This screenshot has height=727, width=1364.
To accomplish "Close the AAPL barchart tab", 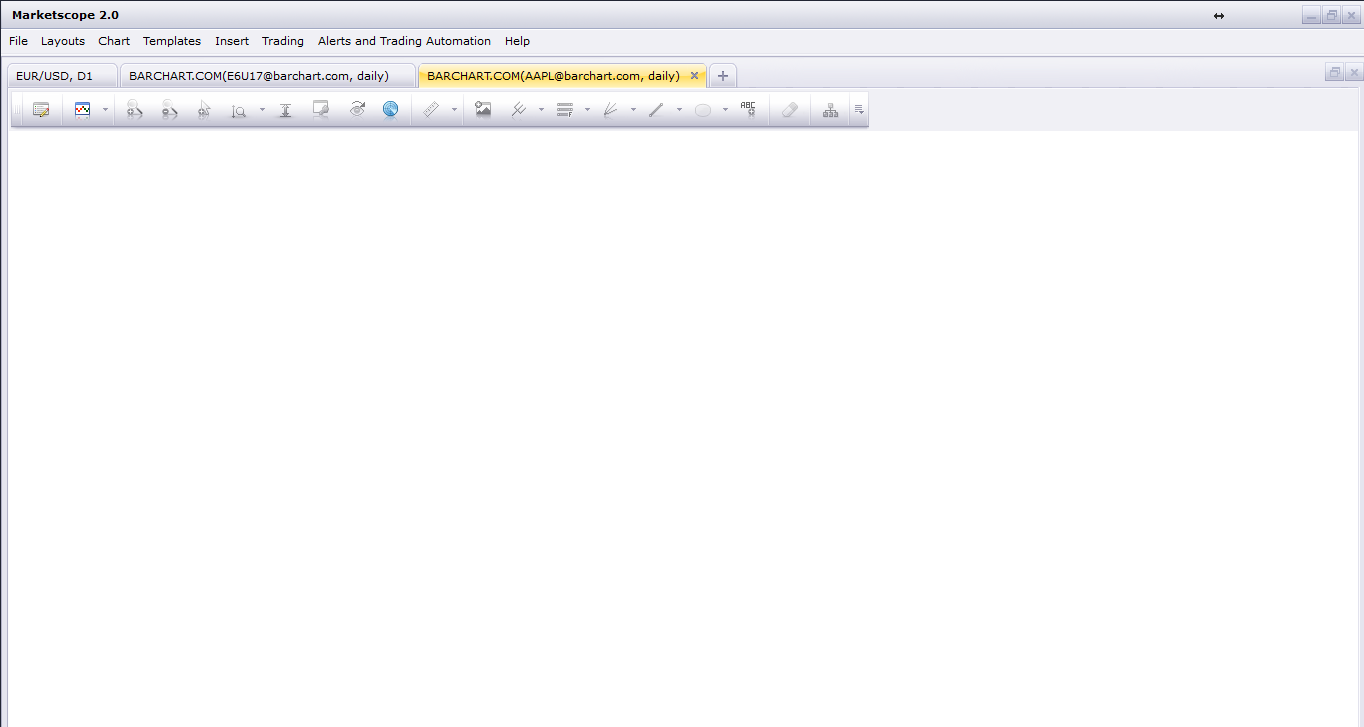I will tap(694, 76).
